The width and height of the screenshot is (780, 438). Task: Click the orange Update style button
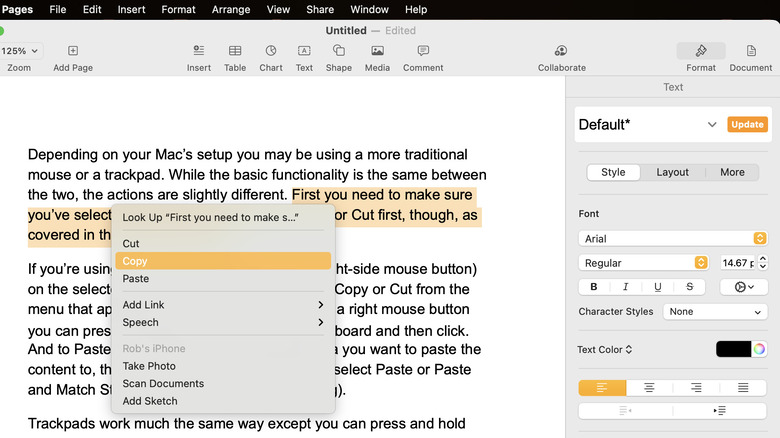[x=747, y=125]
